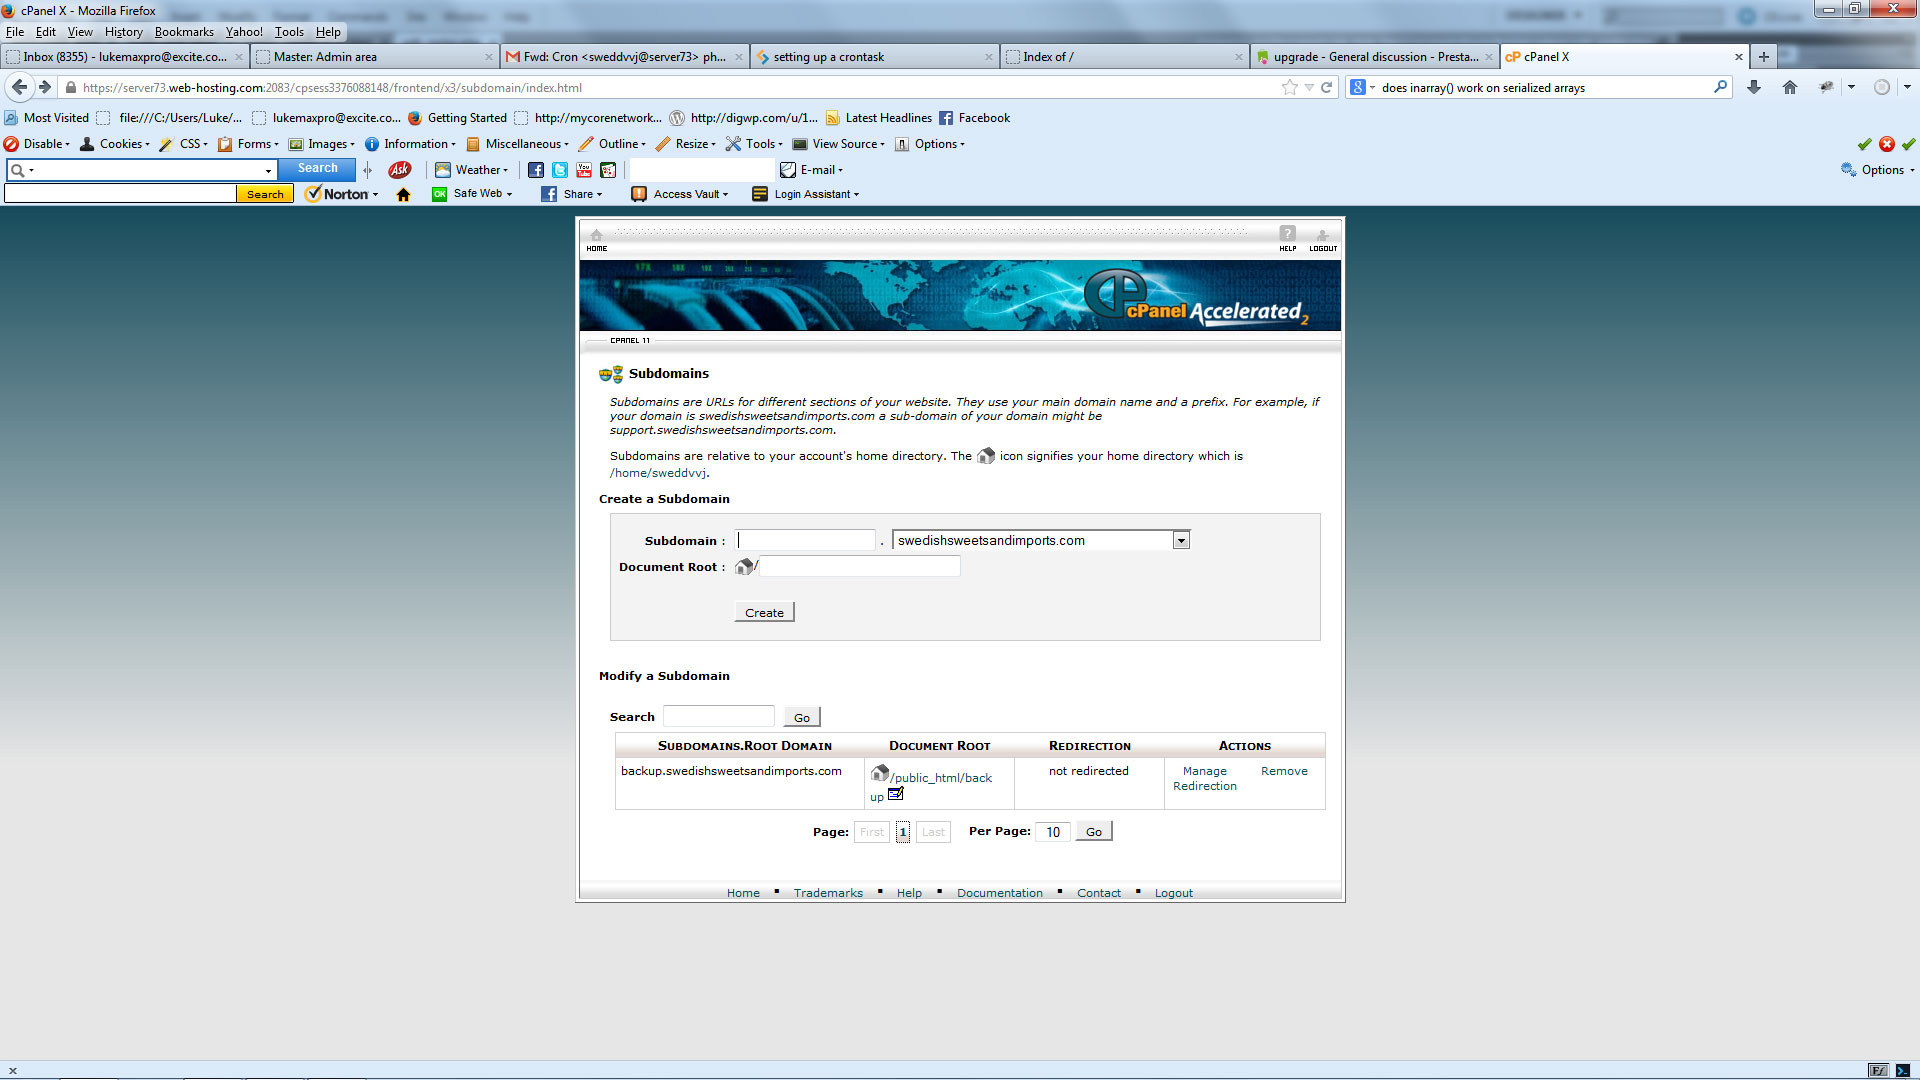Click the Remove link for backup subdomain
Screen dimensions: 1920x1080
1284,771
